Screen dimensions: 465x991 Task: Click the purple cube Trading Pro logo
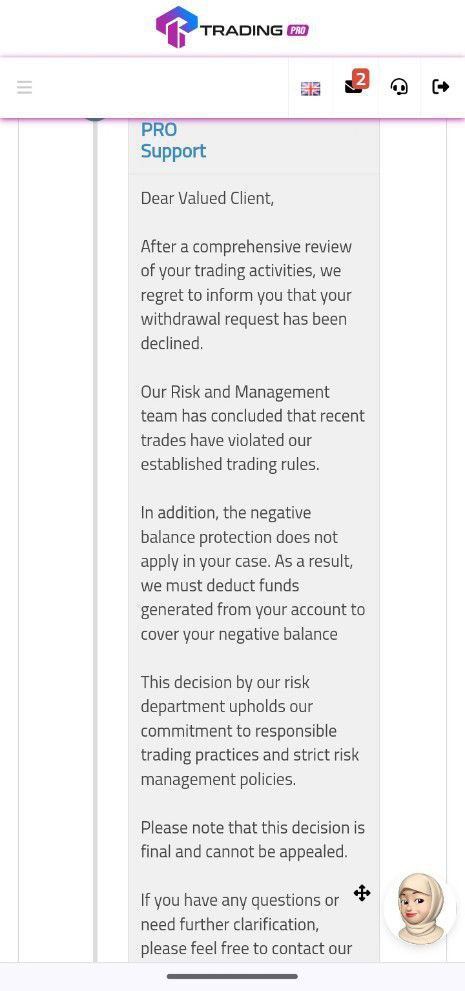(177, 27)
